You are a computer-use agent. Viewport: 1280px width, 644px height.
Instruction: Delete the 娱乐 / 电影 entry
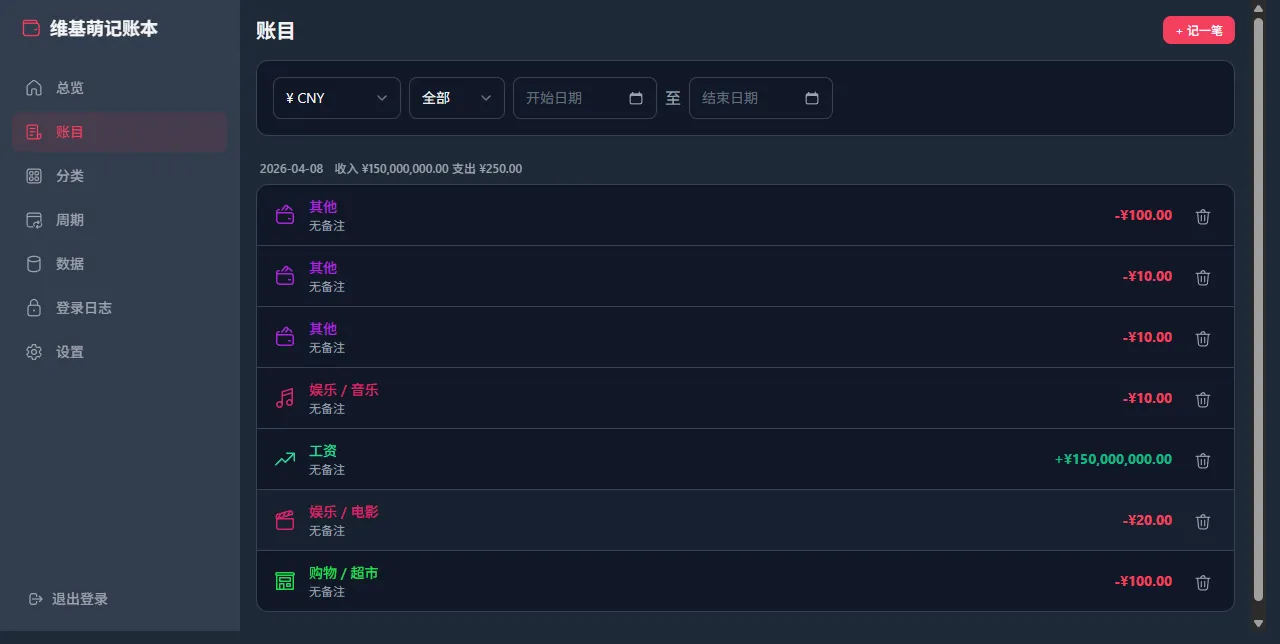1203,521
